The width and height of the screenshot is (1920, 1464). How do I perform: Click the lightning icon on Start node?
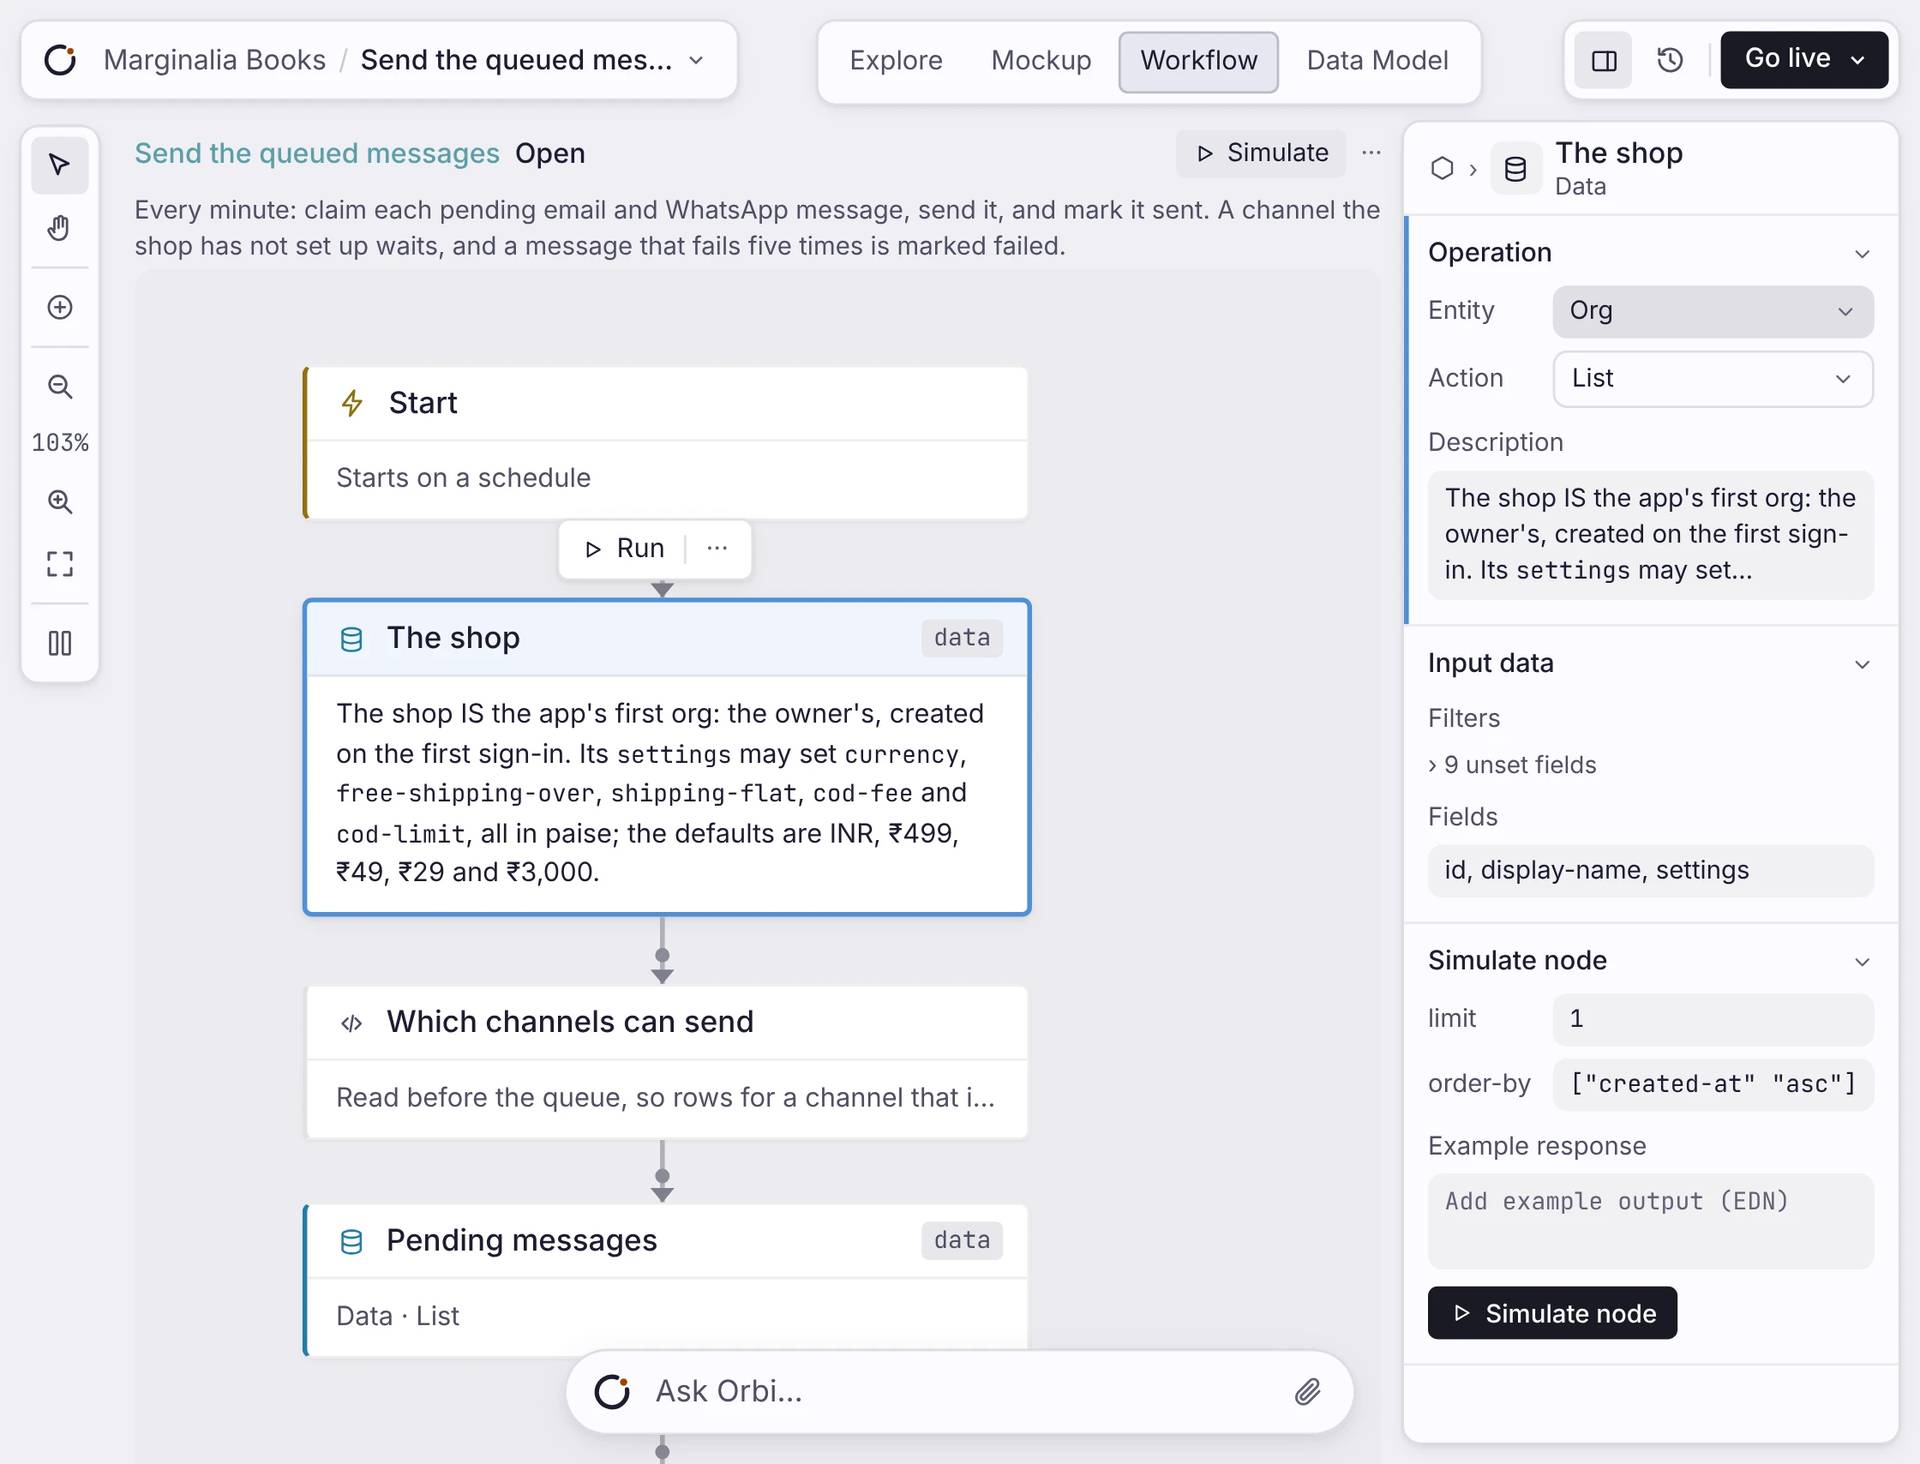[352, 403]
